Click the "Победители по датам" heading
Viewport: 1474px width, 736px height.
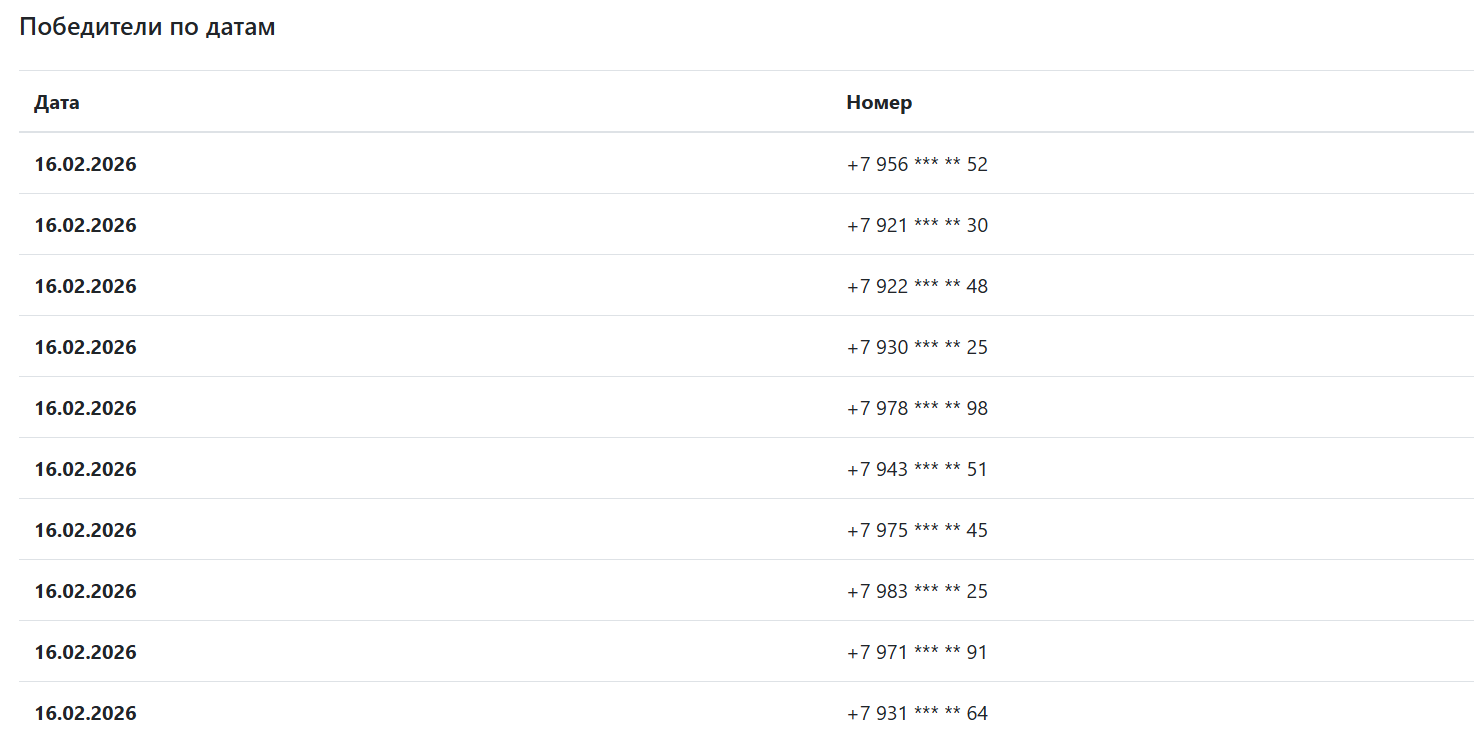pos(147,27)
